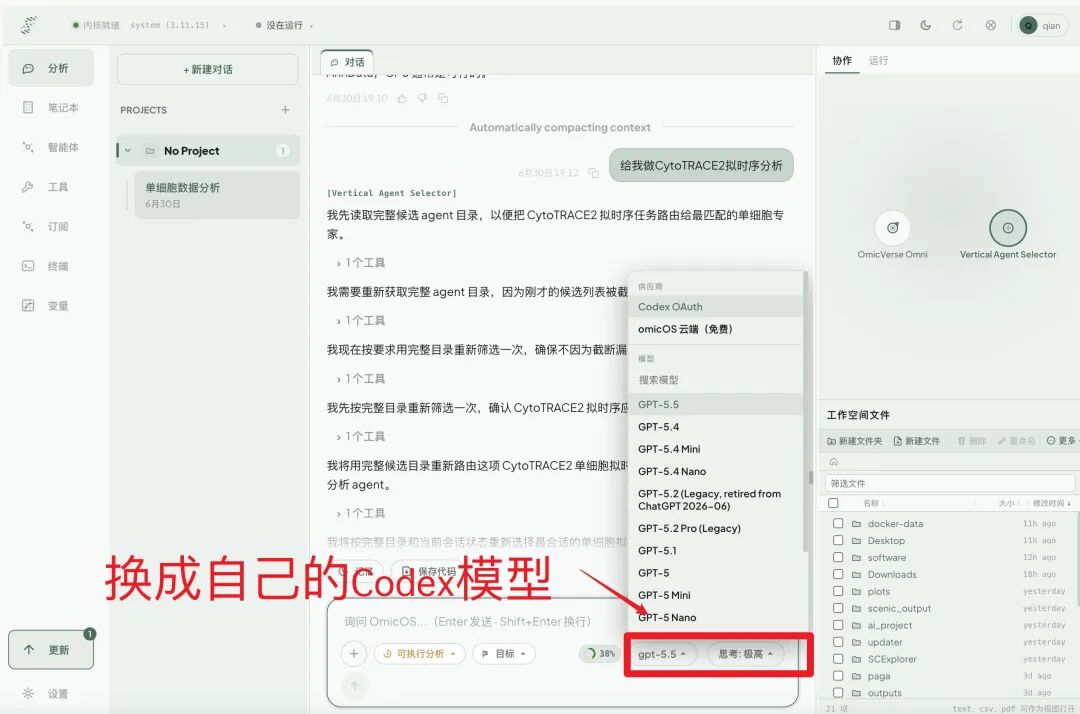Image resolution: width=1080 pixels, height=714 pixels.
Task: Toggle the side panel layout icon
Action: 894,25
